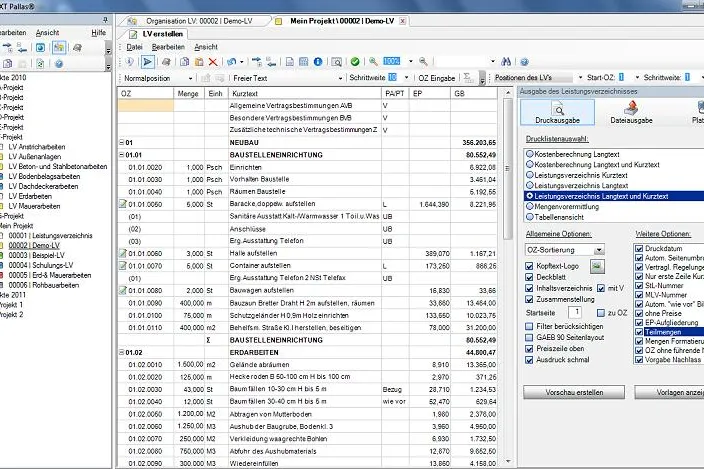Click OZ Eingabe toolbar button
The height and width of the screenshot is (469, 704).
pyautogui.click(x=436, y=78)
